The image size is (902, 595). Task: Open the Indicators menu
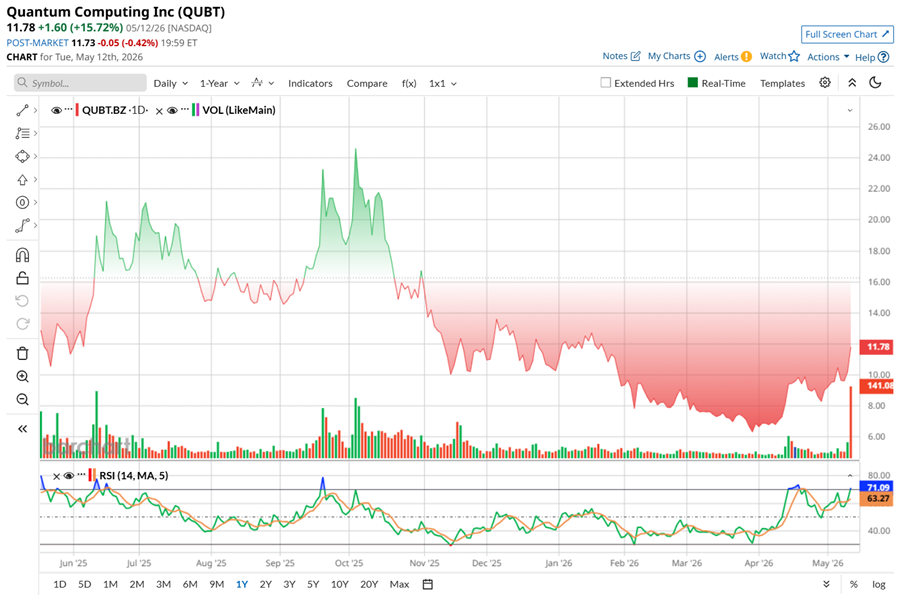[310, 83]
